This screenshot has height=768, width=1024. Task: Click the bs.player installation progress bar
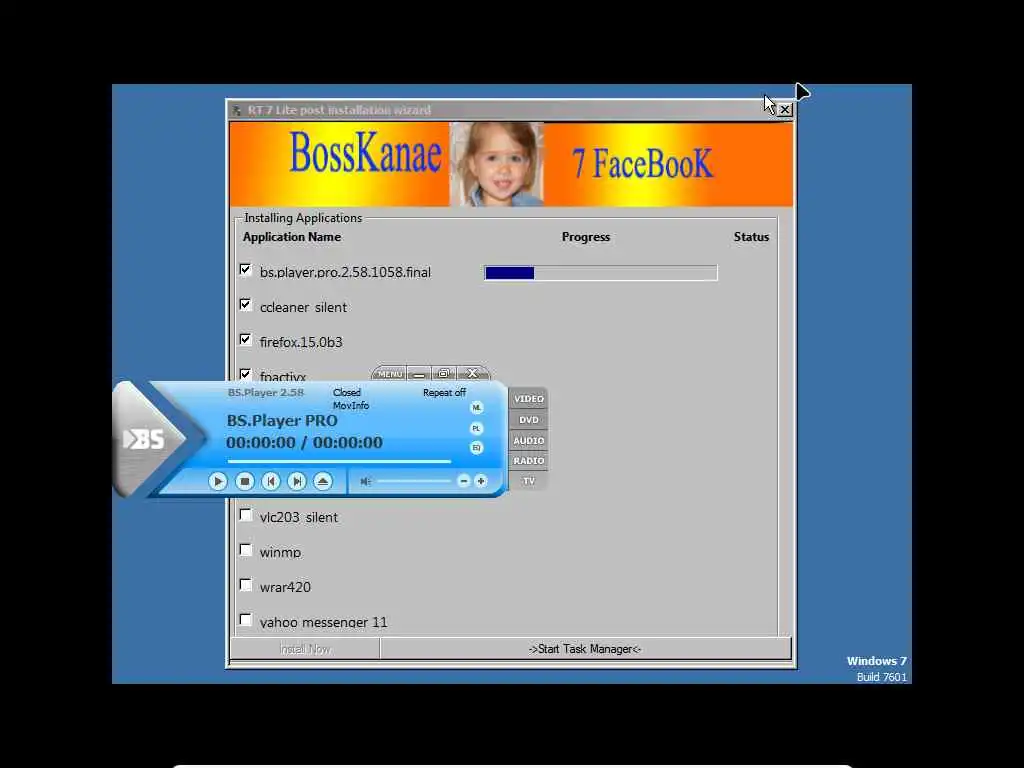click(x=601, y=272)
